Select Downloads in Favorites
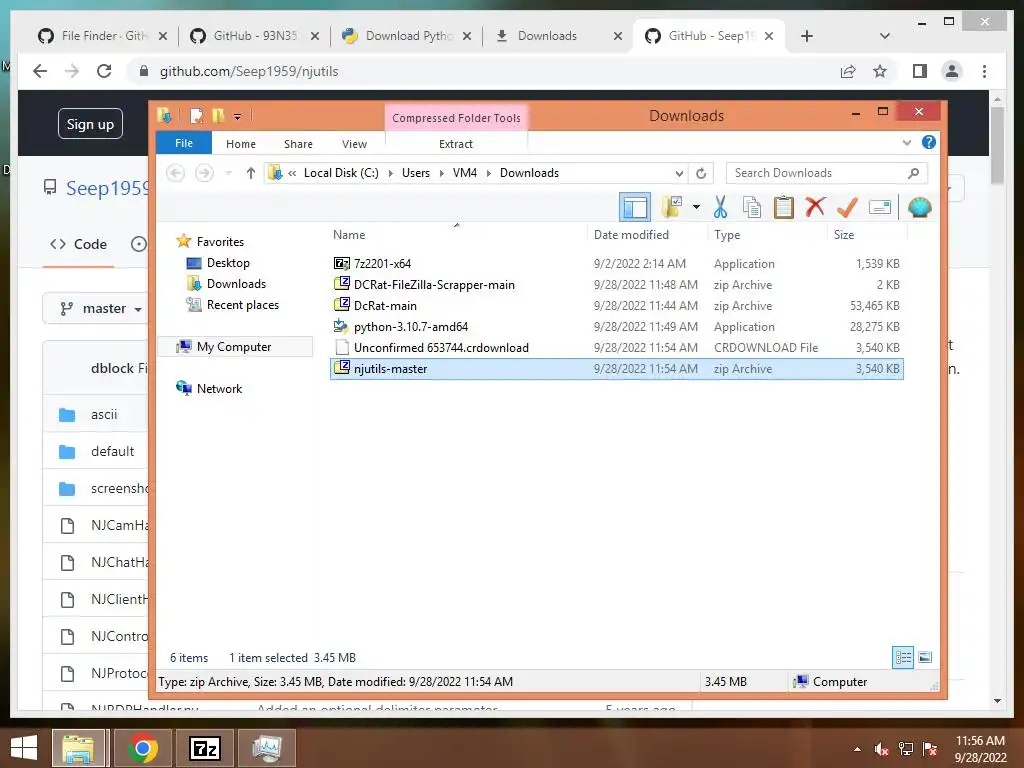This screenshot has height=768, width=1024. 236,283
